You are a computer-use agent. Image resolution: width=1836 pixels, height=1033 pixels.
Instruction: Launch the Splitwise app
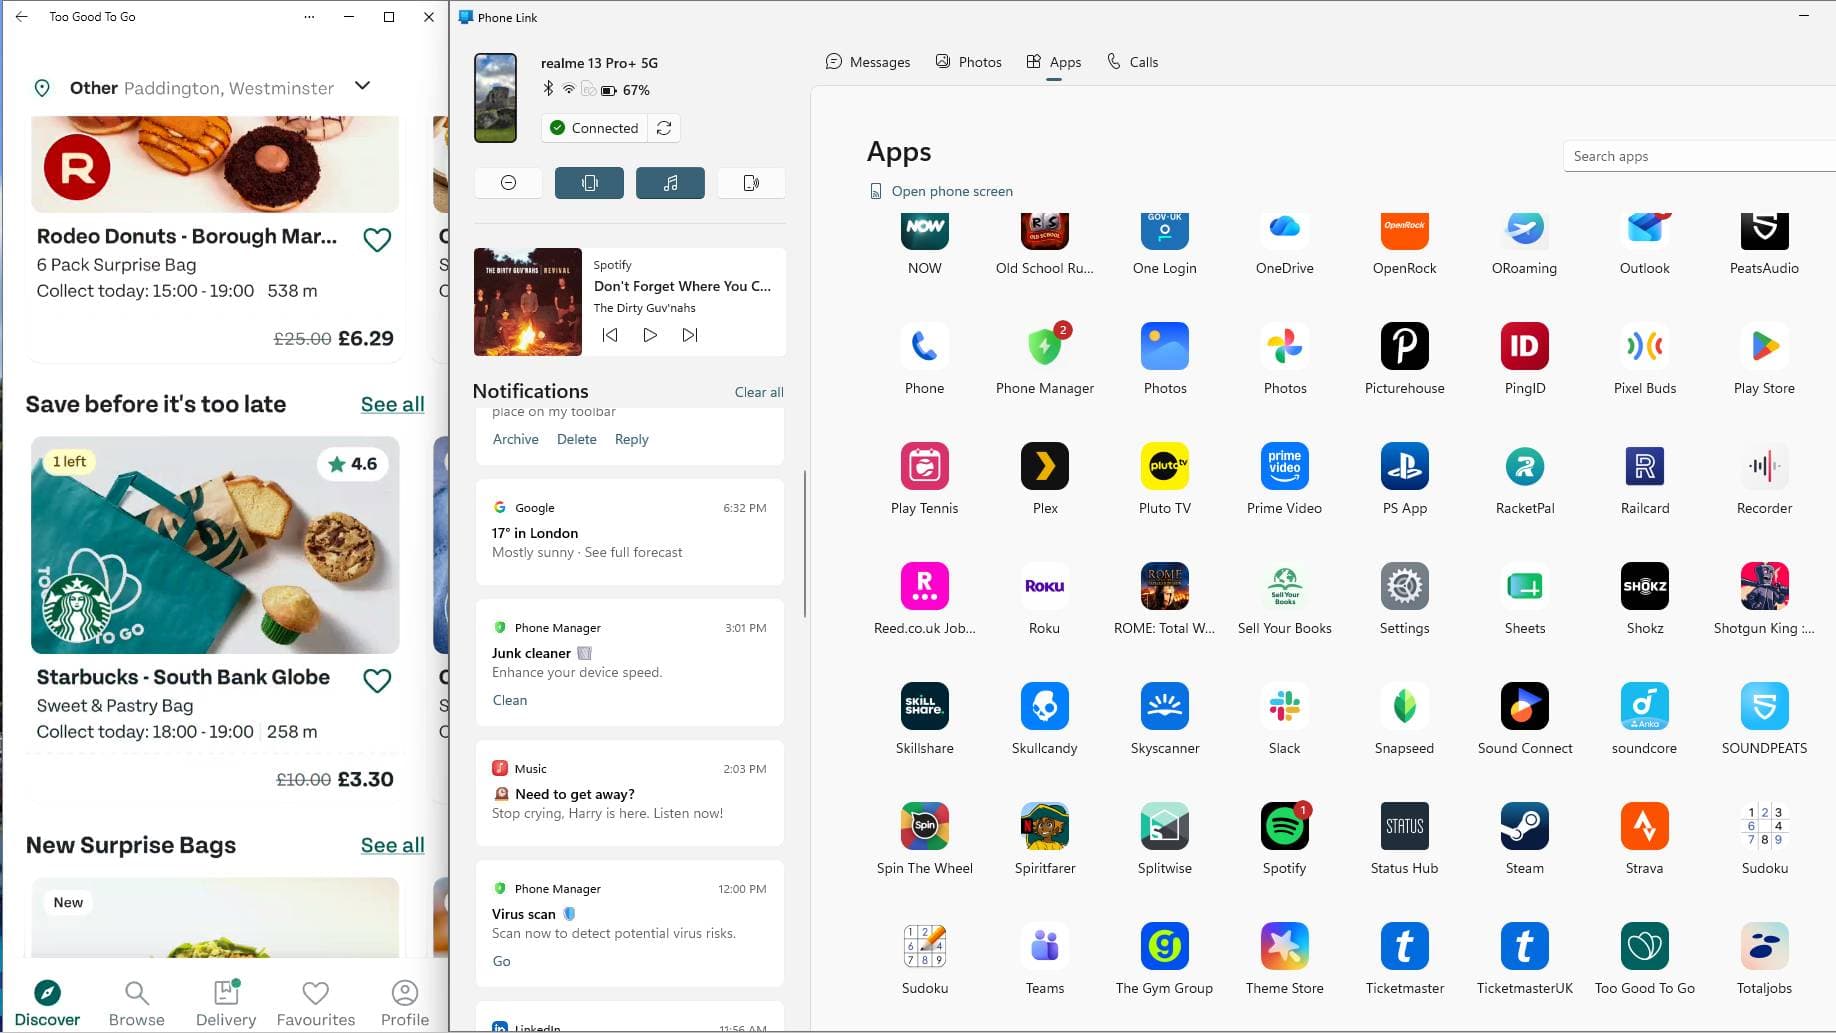(x=1164, y=826)
